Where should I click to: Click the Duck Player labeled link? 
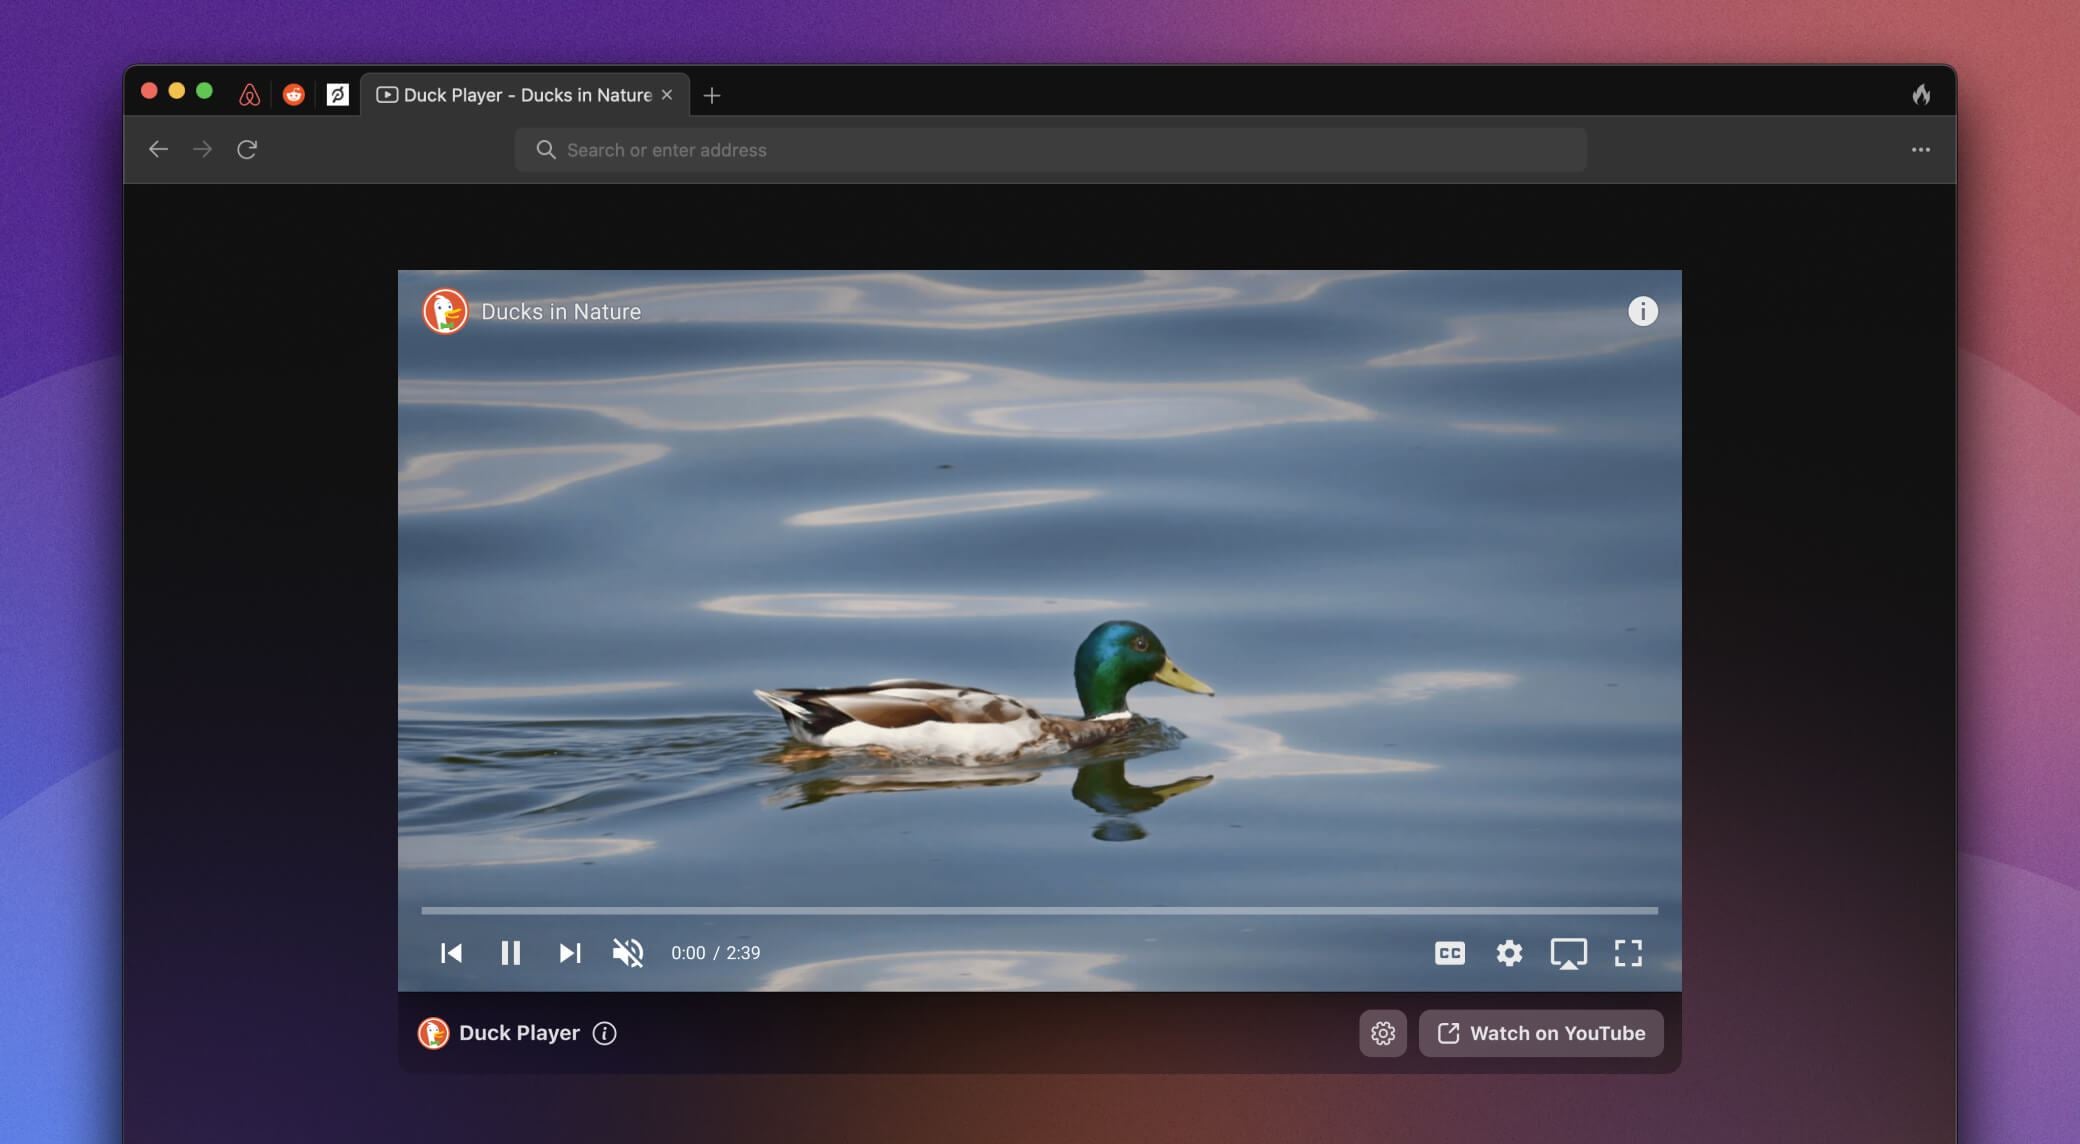point(518,1031)
